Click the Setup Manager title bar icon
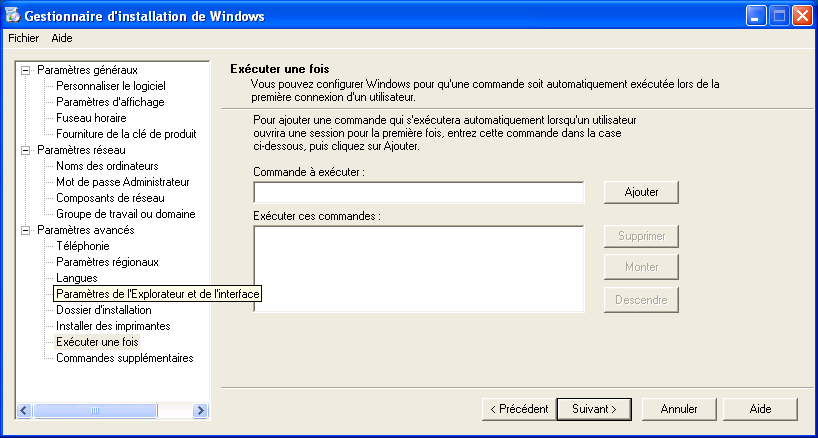818x438 pixels. point(13,16)
